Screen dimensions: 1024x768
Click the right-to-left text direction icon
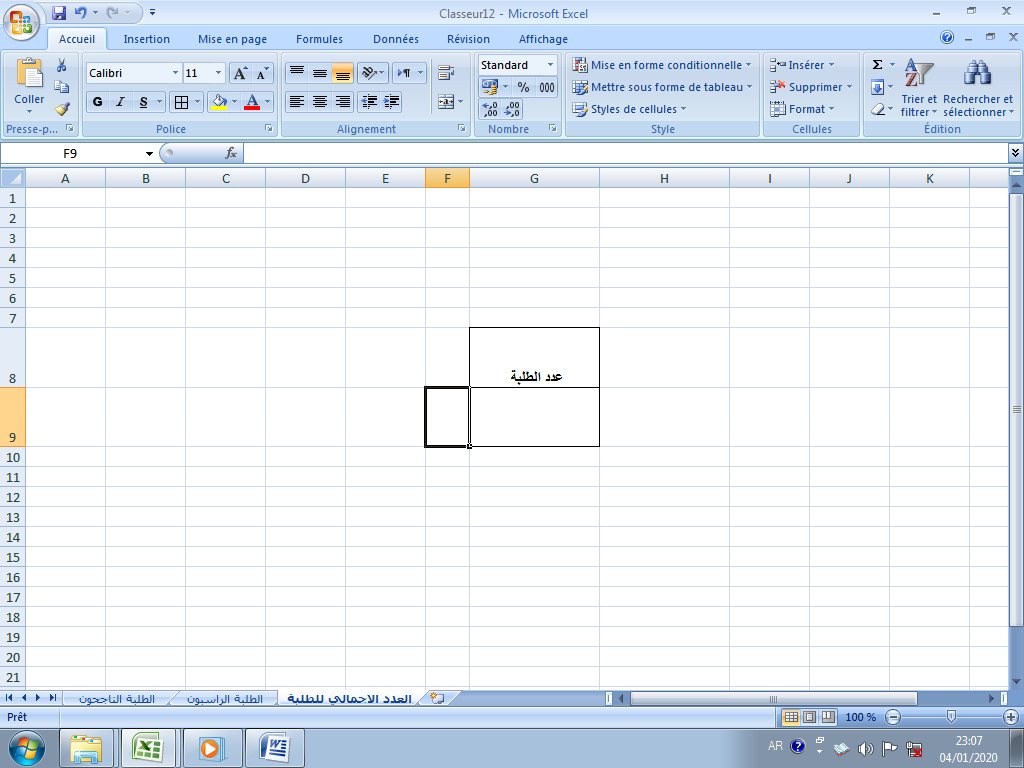coord(404,72)
